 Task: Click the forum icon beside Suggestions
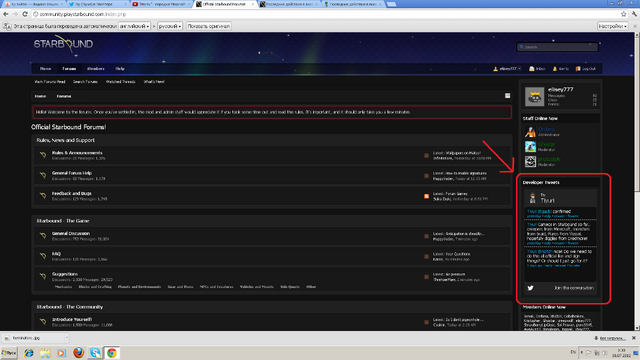click(x=43, y=277)
